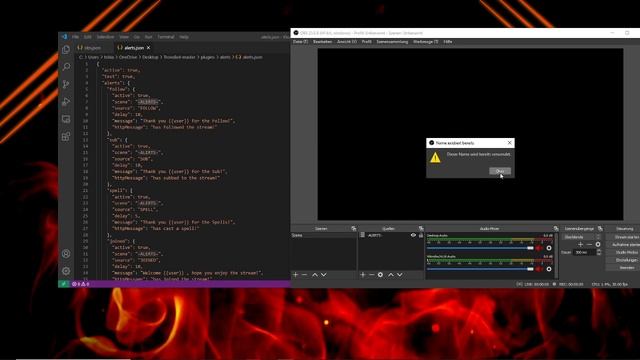640x360 pixels.
Task: Open errors and warnings count in VS Code status bar
Action: tap(80, 284)
